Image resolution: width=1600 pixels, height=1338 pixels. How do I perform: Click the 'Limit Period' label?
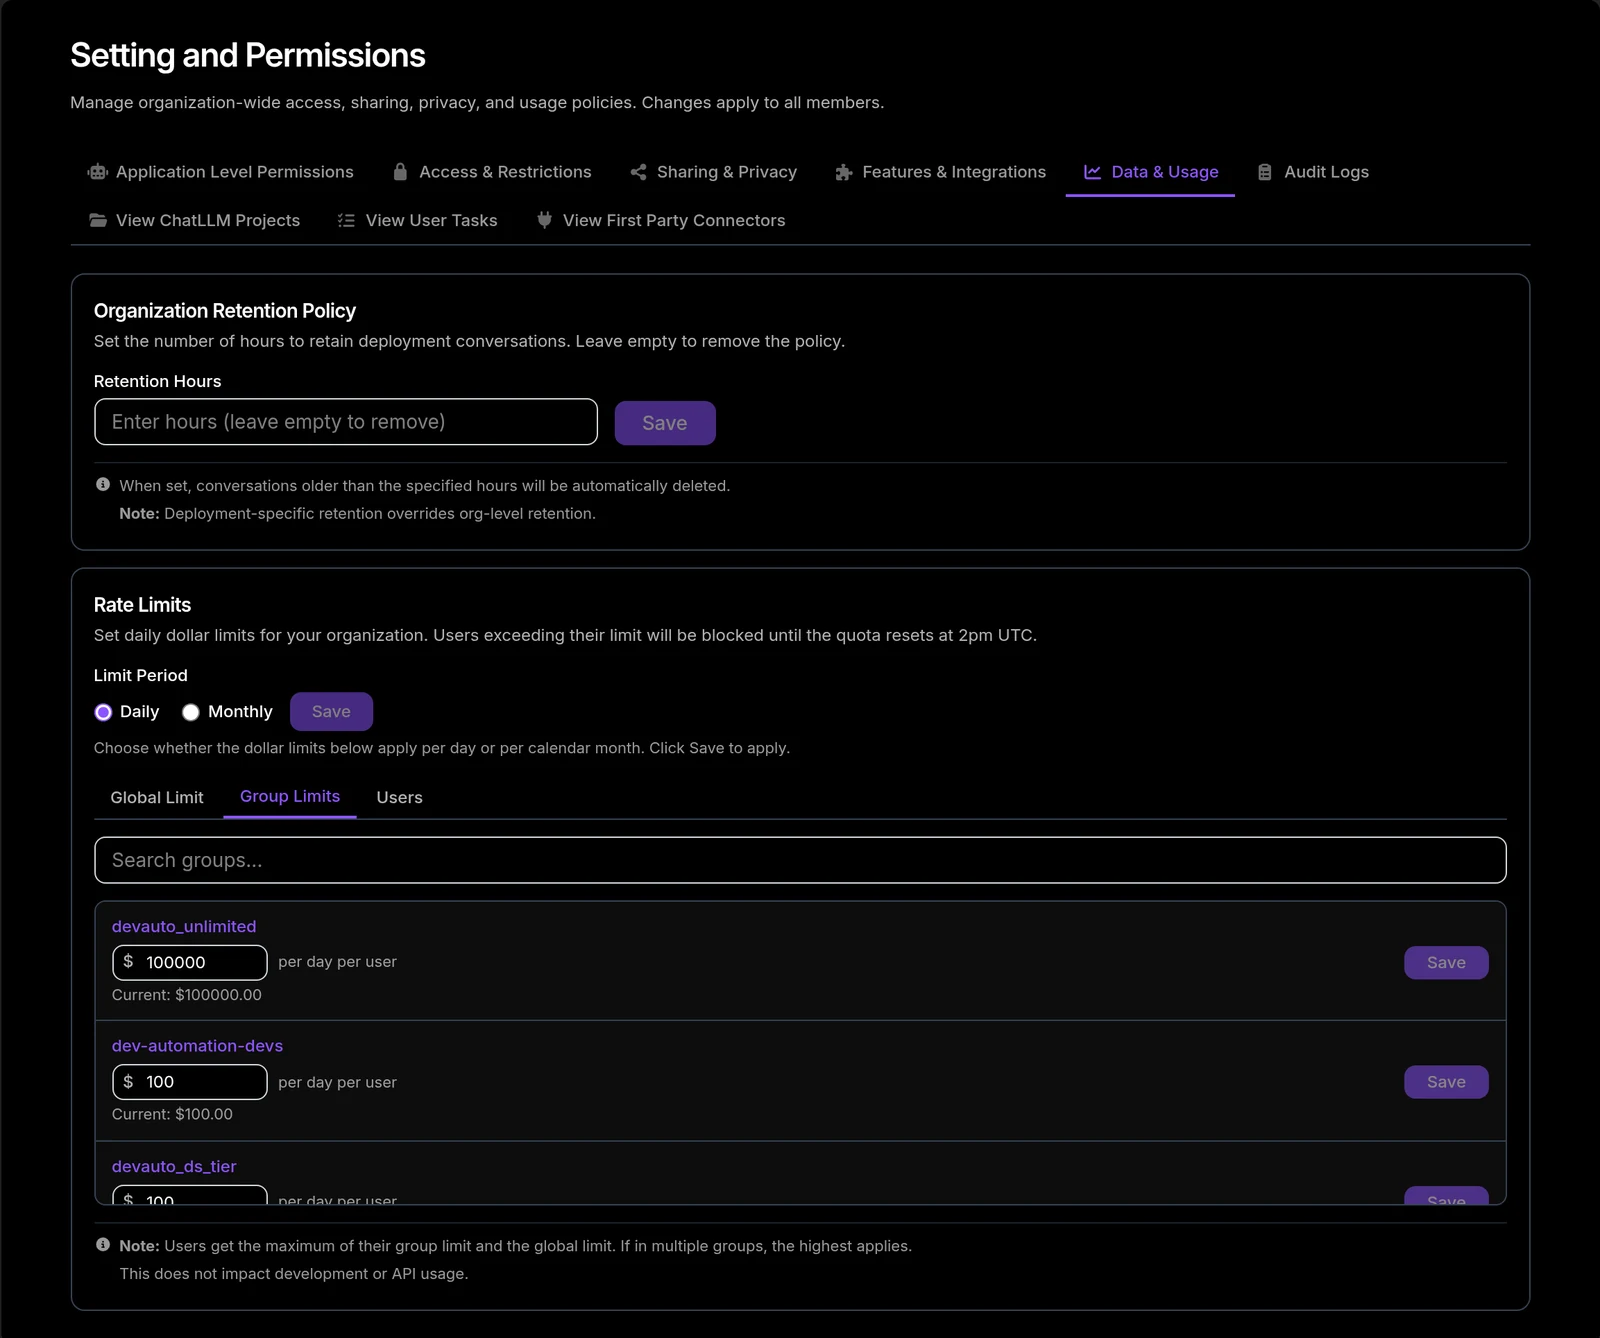coord(141,675)
